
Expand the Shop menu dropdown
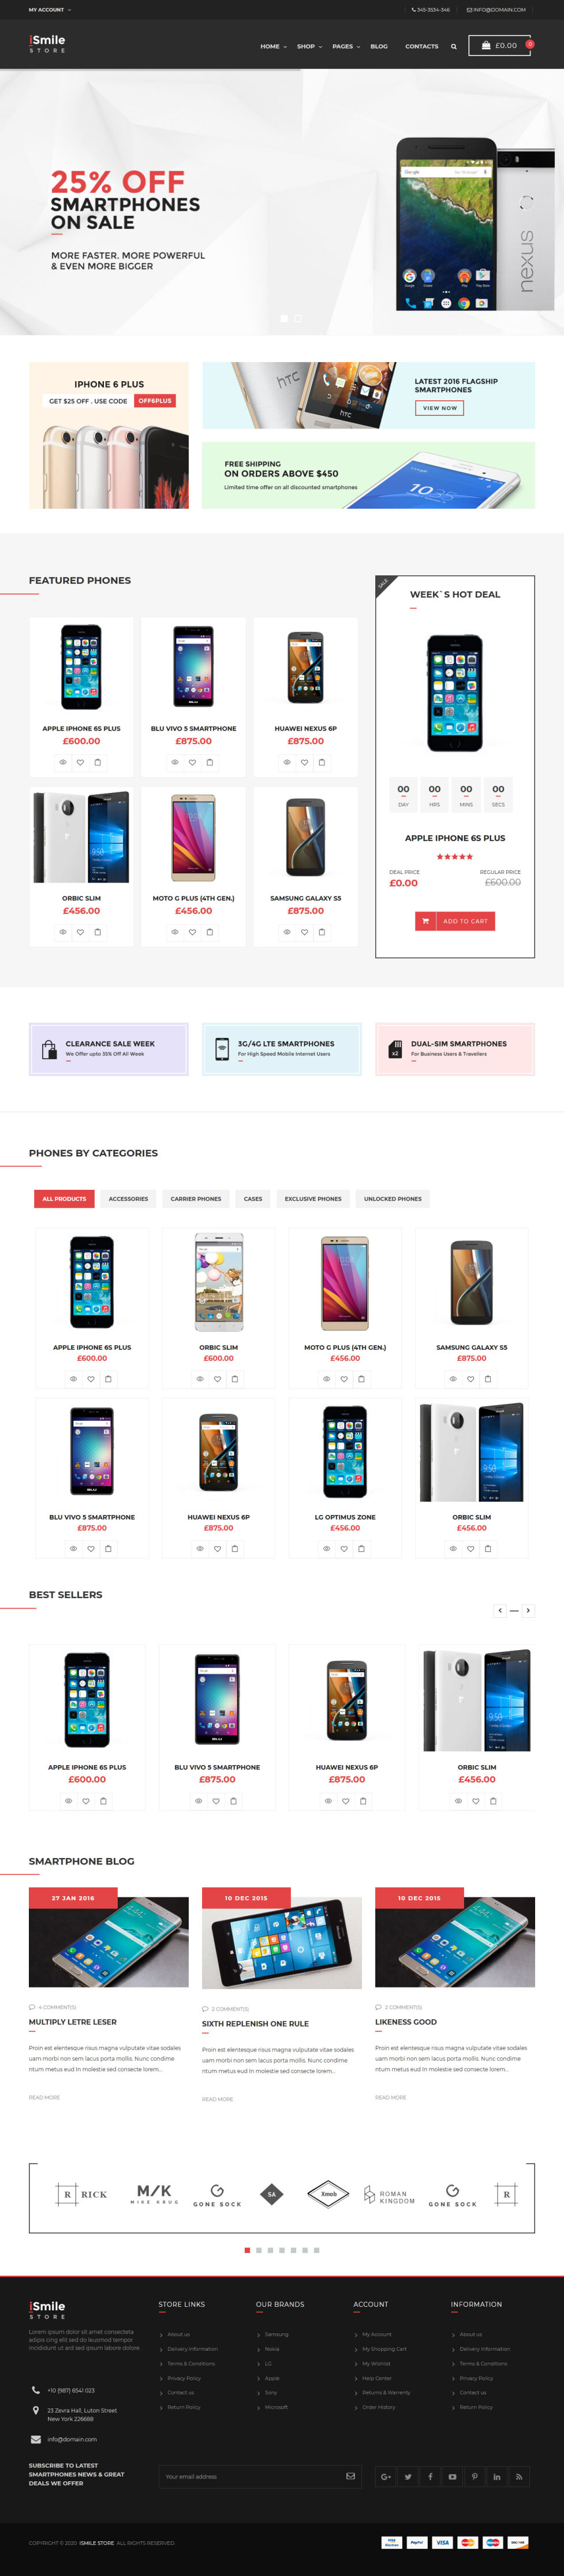[x=309, y=46]
